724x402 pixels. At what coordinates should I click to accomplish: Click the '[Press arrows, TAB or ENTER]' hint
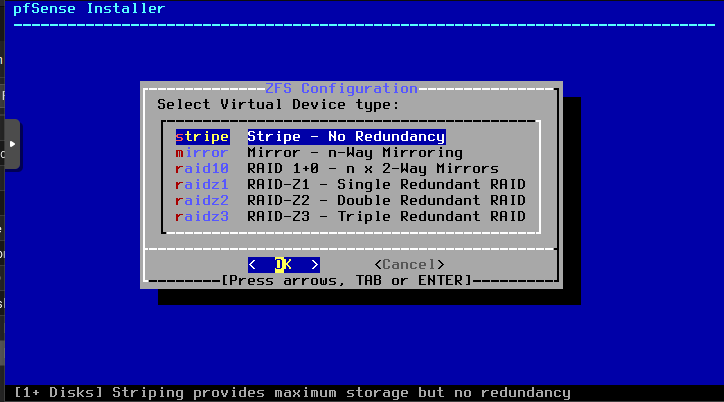pos(346,280)
